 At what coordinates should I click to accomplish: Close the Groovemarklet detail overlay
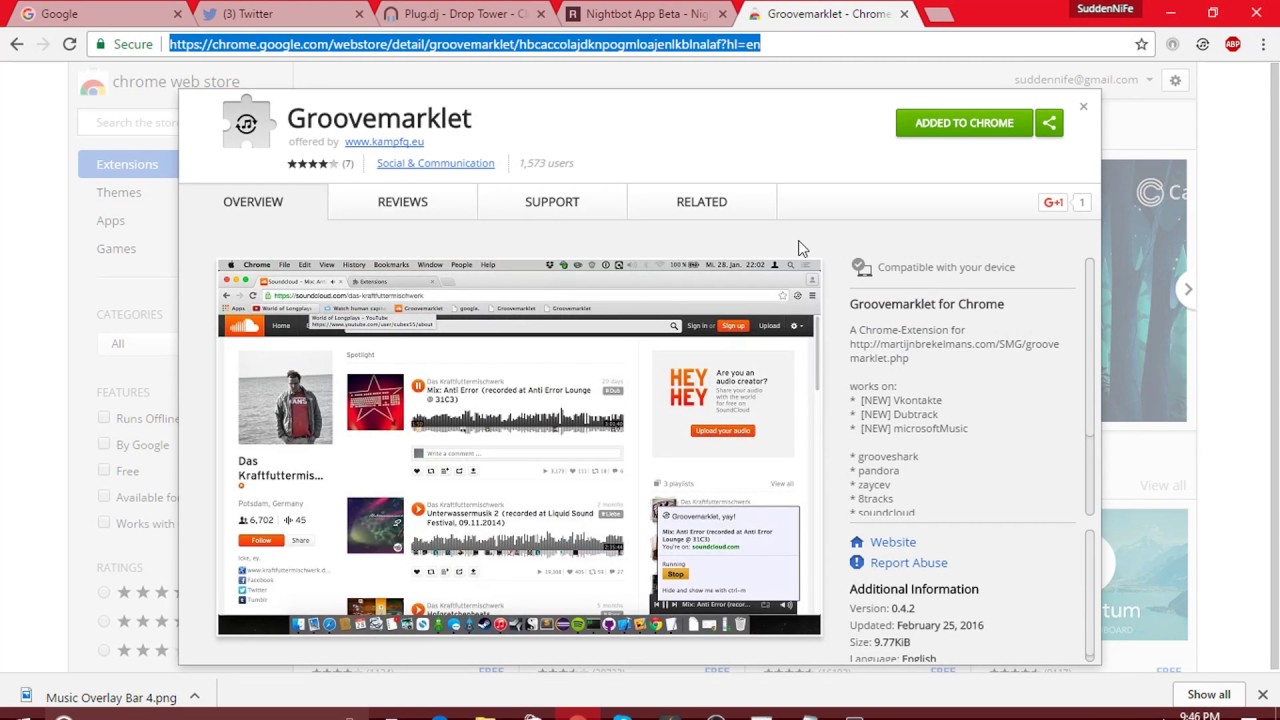point(1083,106)
